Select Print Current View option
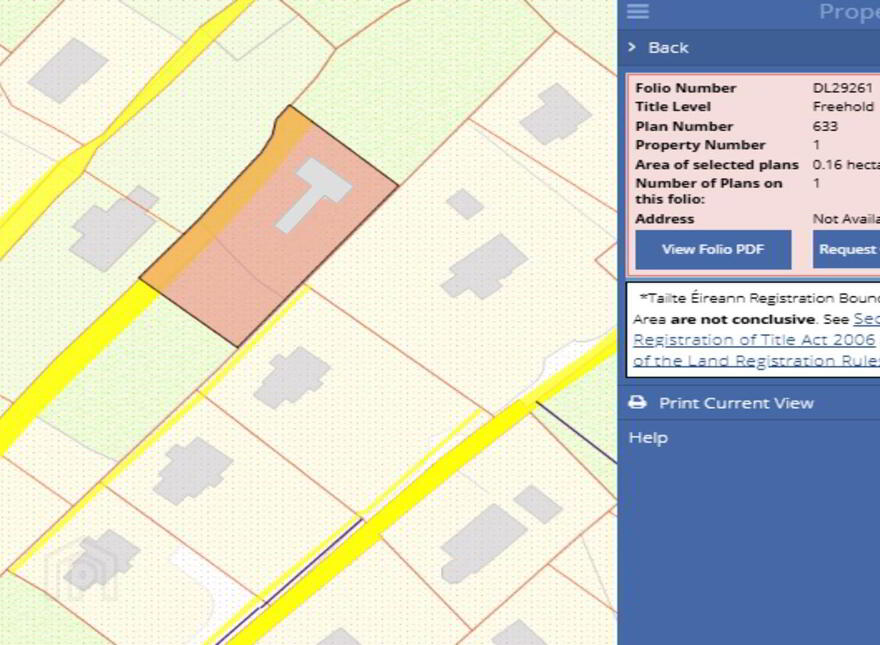The height and width of the screenshot is (645, 880). [736, 403]
